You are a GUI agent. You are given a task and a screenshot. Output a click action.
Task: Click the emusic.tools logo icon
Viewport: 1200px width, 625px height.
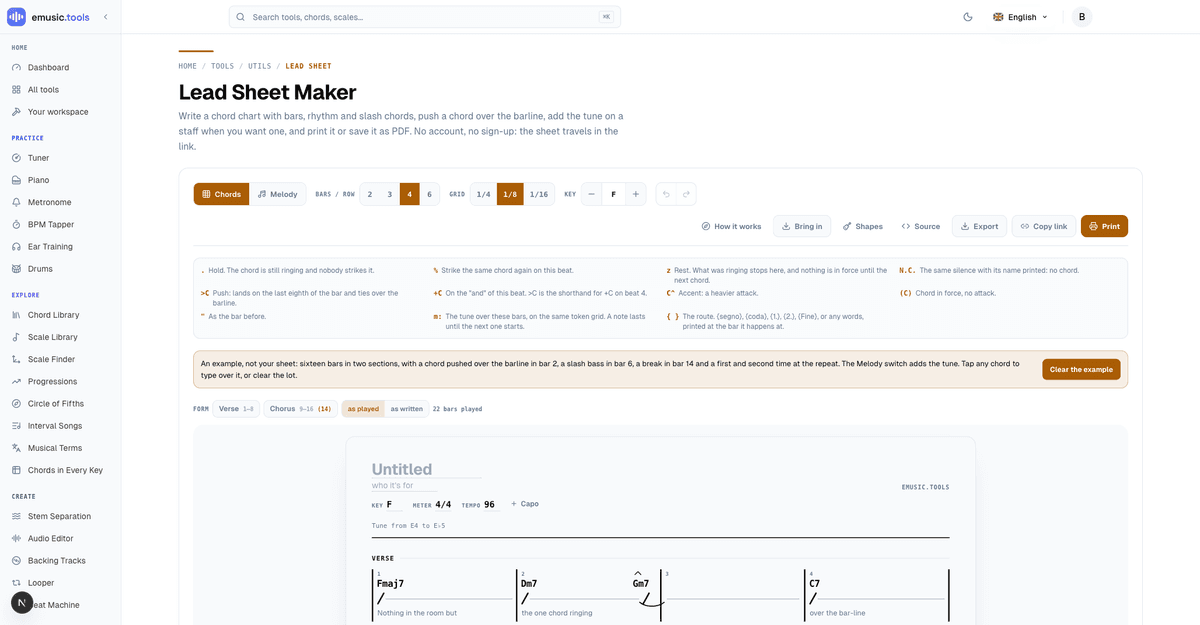[17, 17]
